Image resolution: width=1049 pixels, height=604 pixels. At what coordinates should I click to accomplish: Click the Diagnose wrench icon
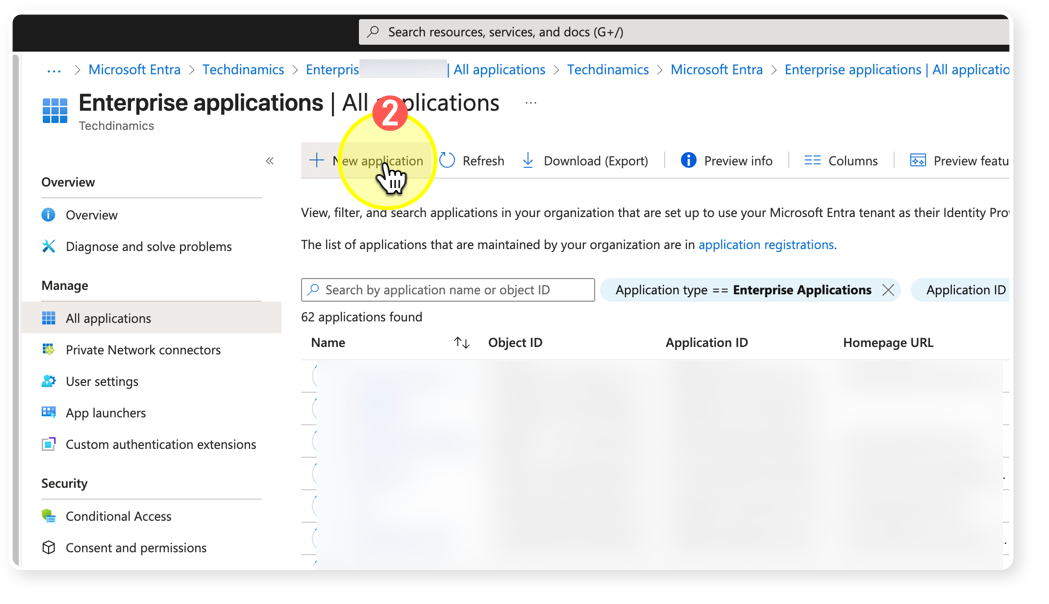pos(48,246)
